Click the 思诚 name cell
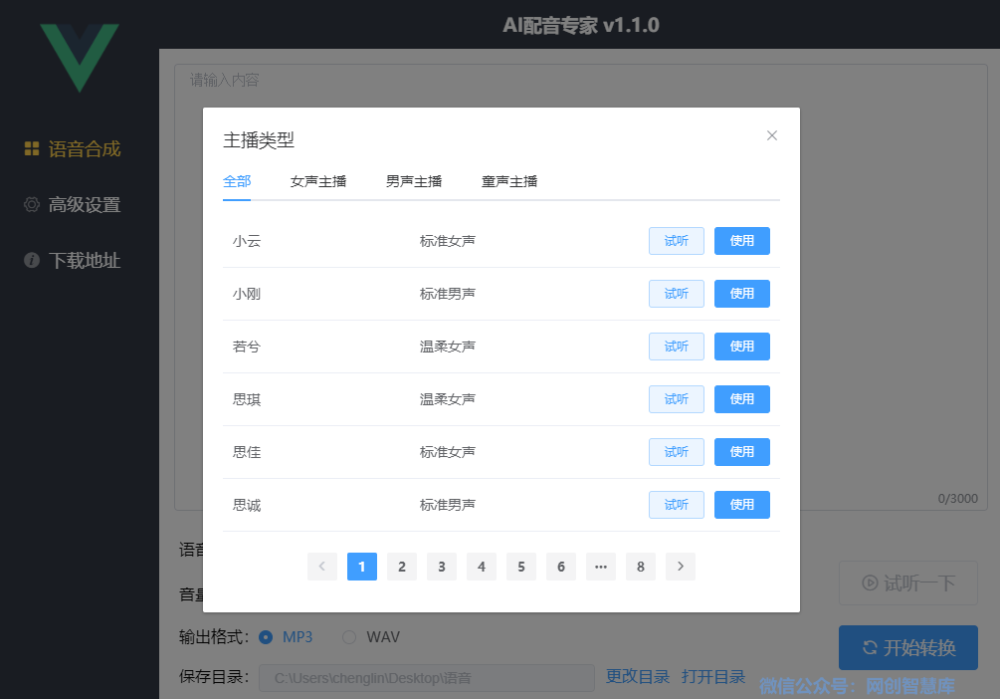 point(247,505)
